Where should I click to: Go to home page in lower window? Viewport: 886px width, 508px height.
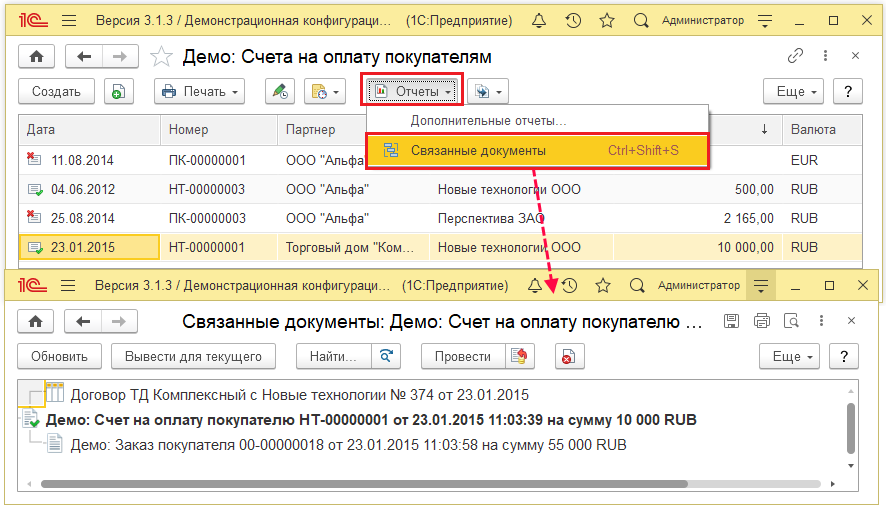pos(36,322)
